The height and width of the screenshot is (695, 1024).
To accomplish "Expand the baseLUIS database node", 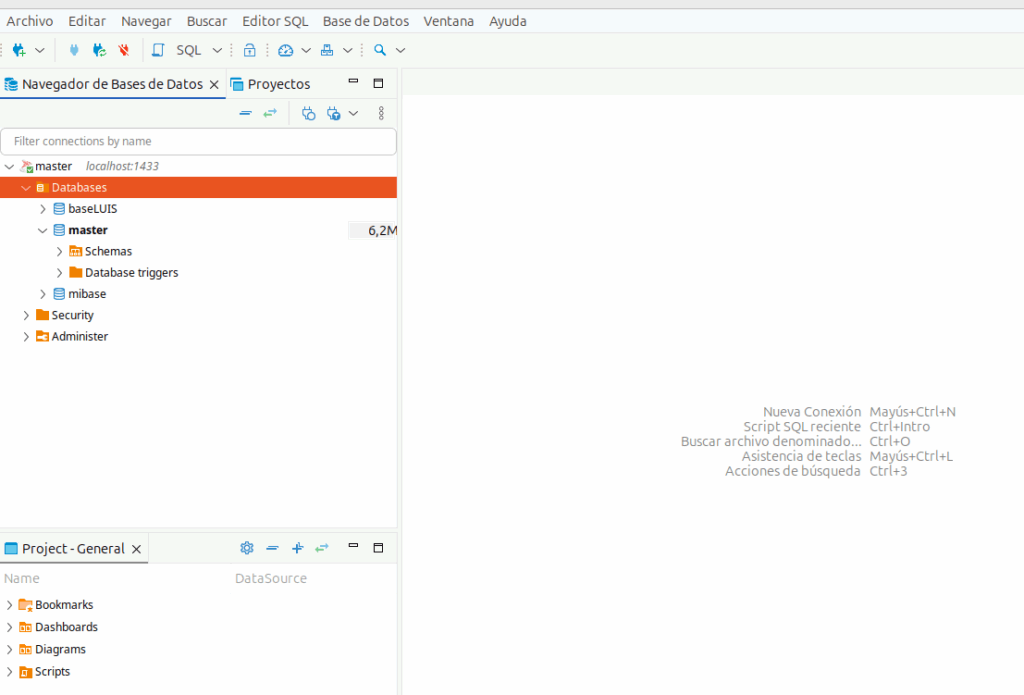I will [x=43, y=209].
